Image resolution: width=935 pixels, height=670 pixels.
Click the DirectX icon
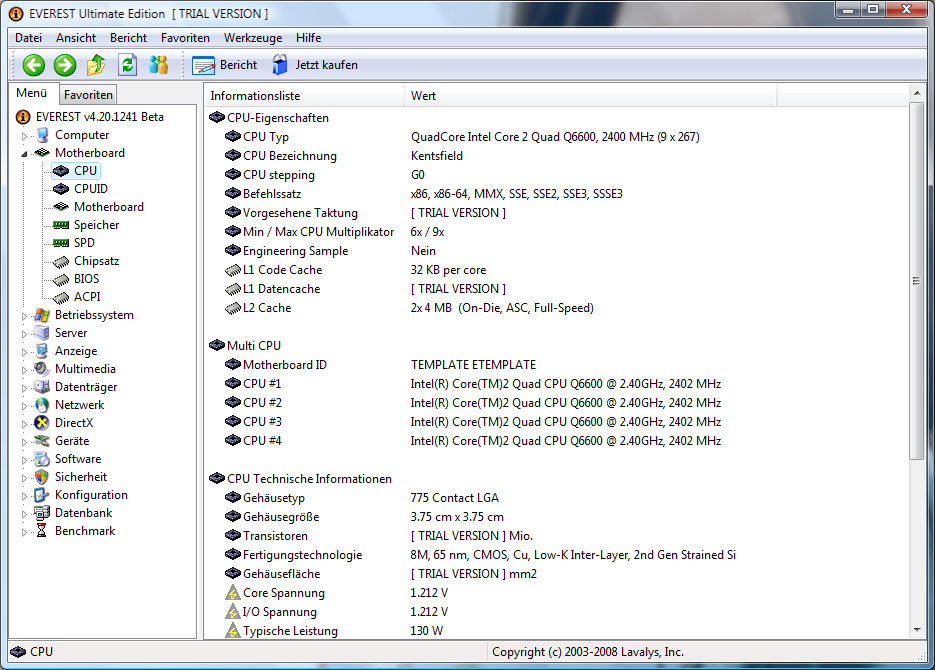click(42, 423)
